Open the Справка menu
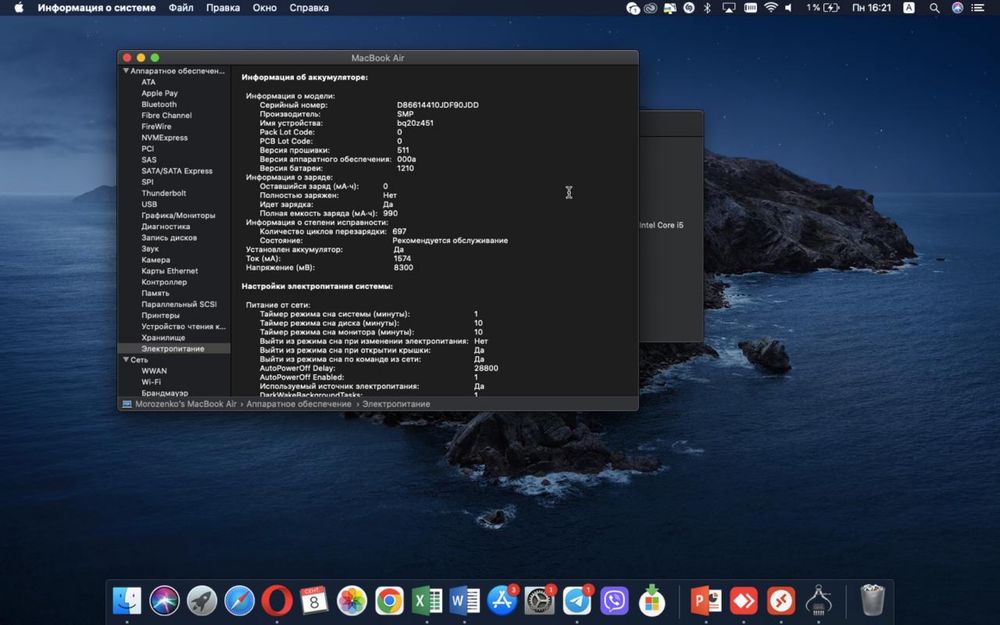Viewport: 1000px width, 625px height. click(309, 8)
